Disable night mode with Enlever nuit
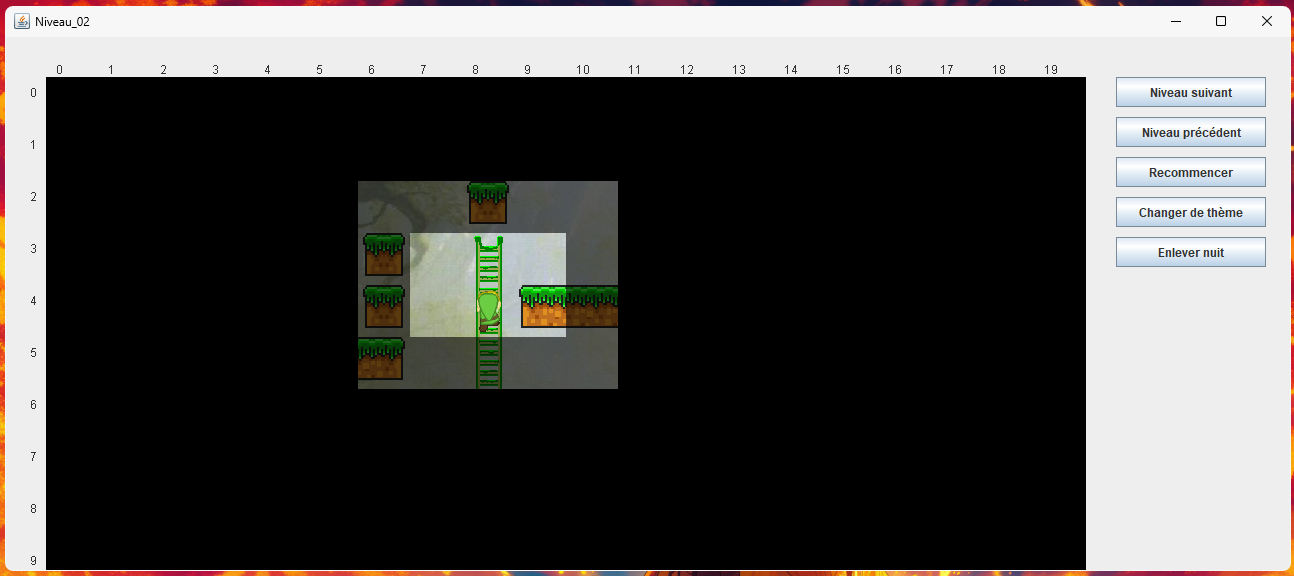The image size is (1294, 576). 1190,252
